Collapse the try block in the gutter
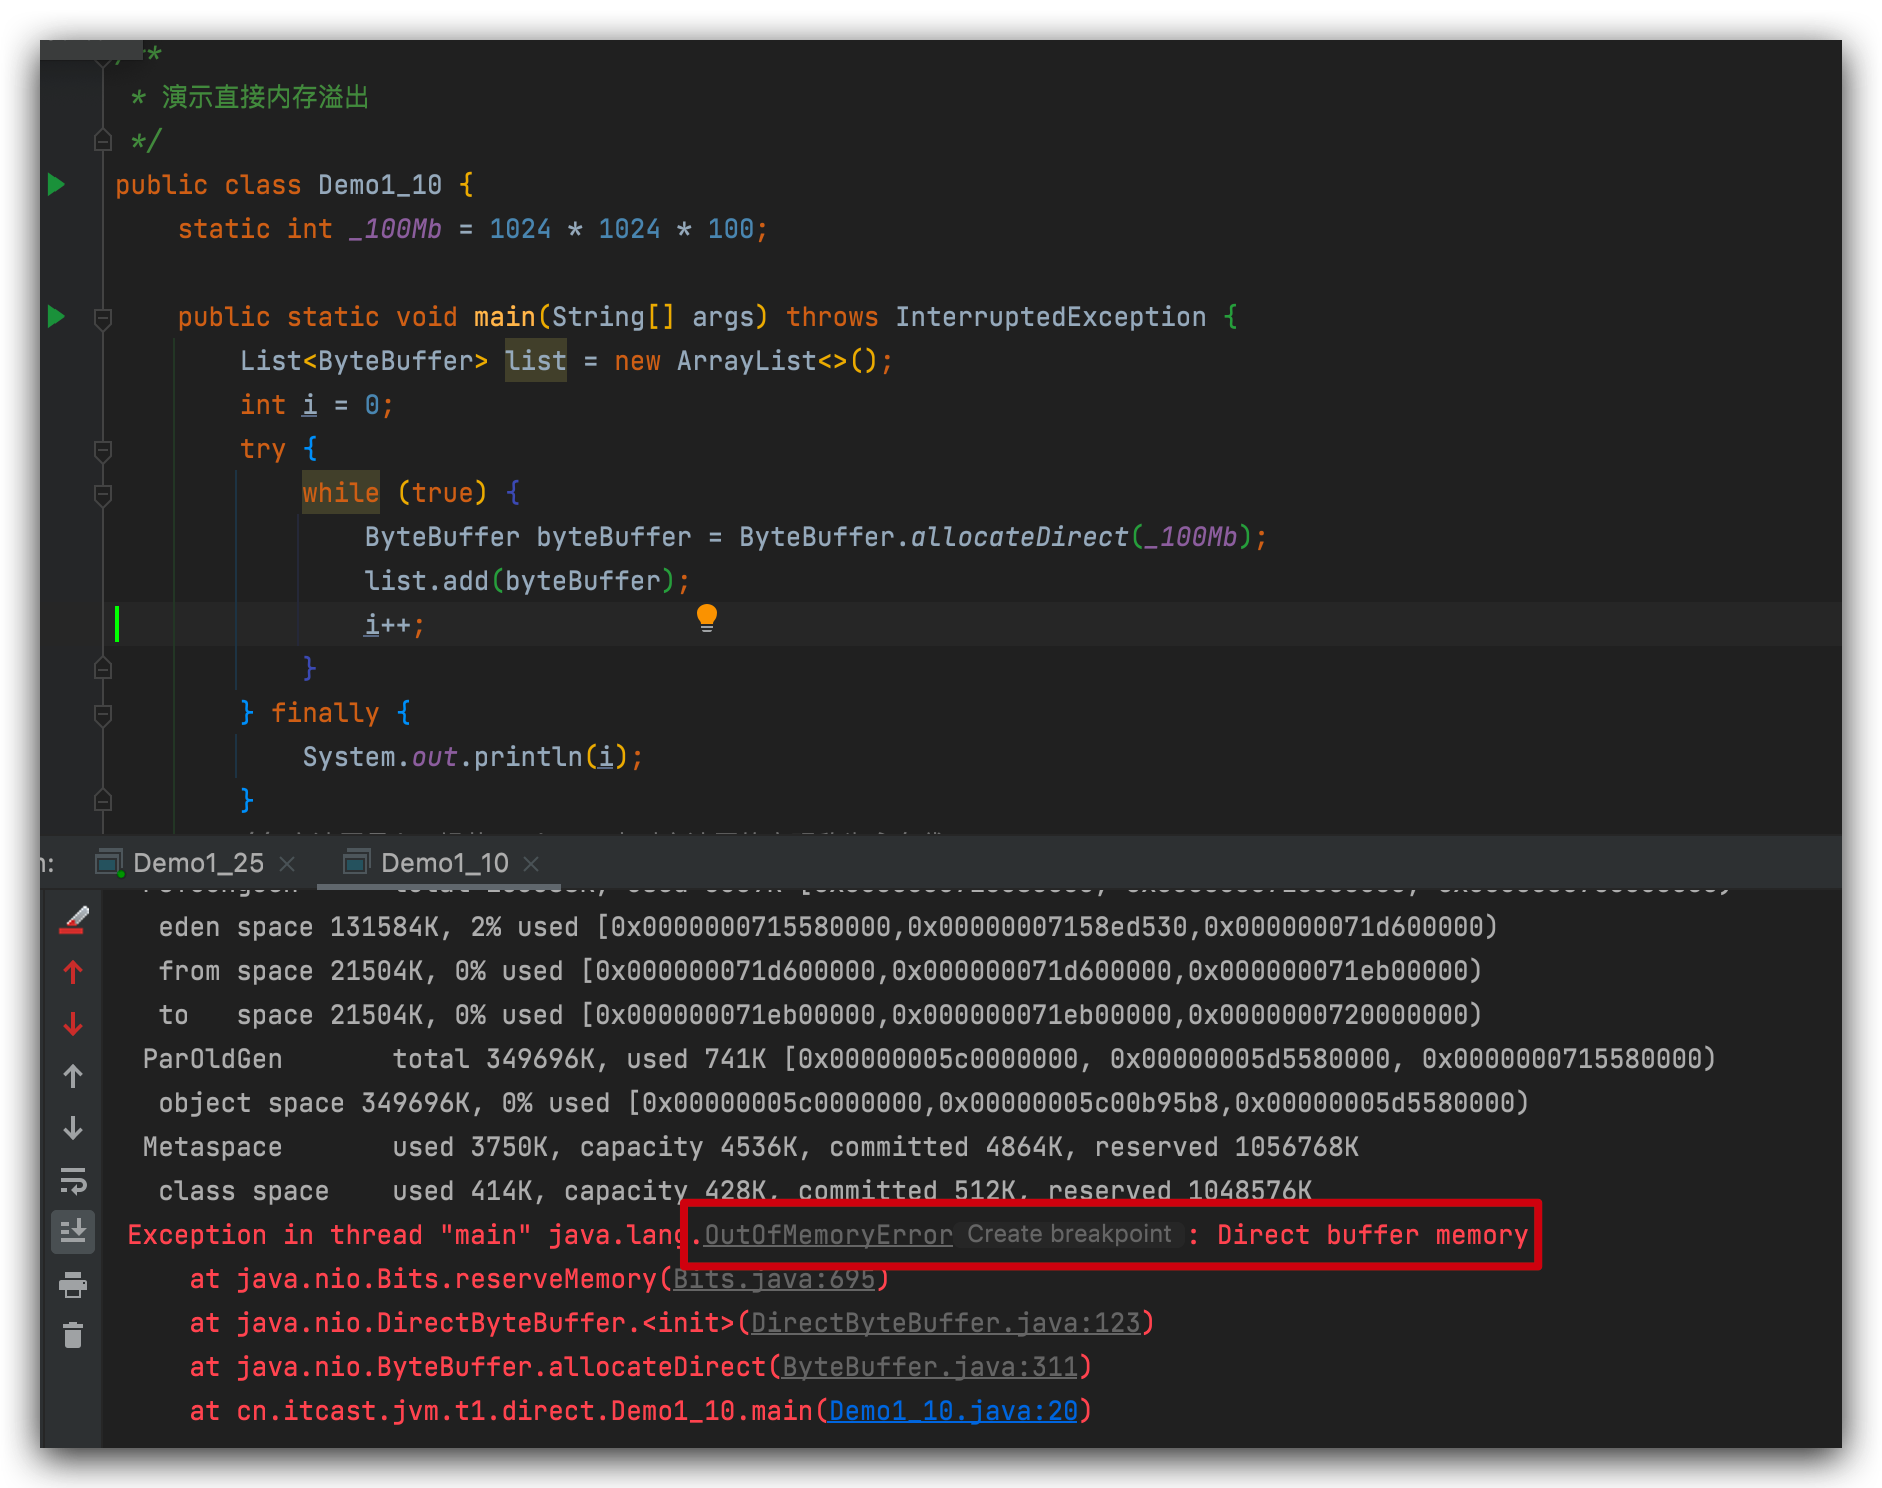This screenshot has height=1488, width=1882. [x=102, y=450]
